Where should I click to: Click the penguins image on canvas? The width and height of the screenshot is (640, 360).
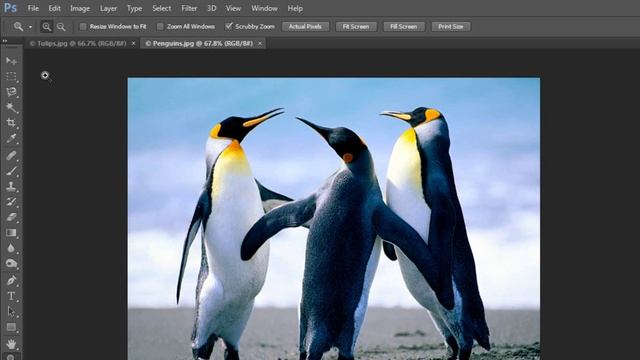[334, 219]
